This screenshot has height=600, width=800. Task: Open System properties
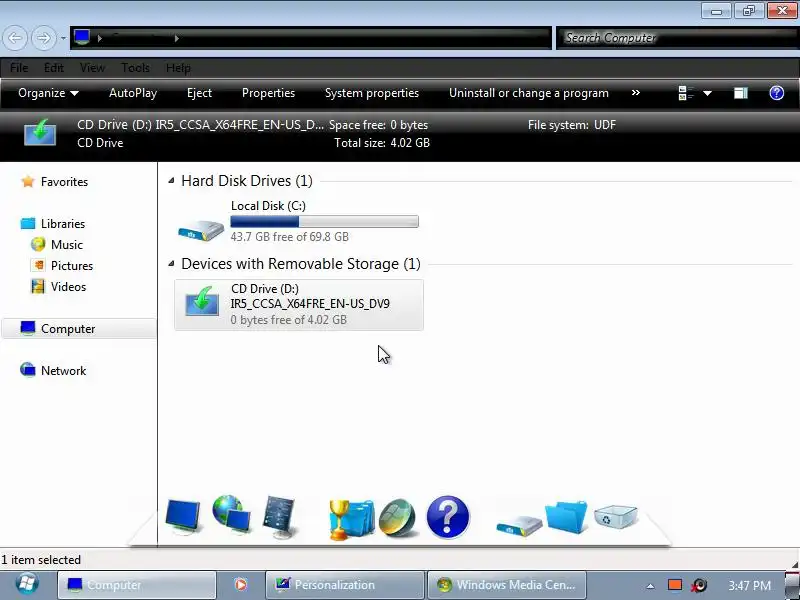click(371, 93)
